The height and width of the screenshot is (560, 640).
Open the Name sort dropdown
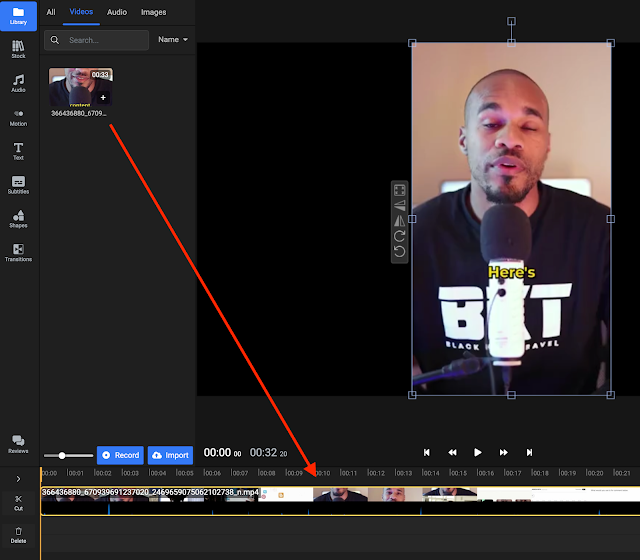point(173,40)
